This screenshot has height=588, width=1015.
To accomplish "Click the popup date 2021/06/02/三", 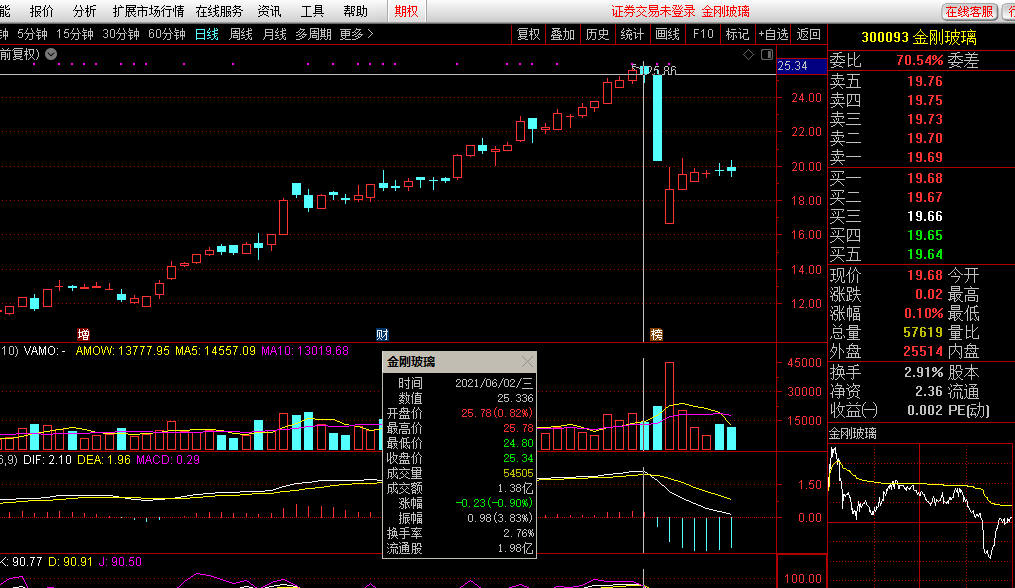I will pos(494,383).
